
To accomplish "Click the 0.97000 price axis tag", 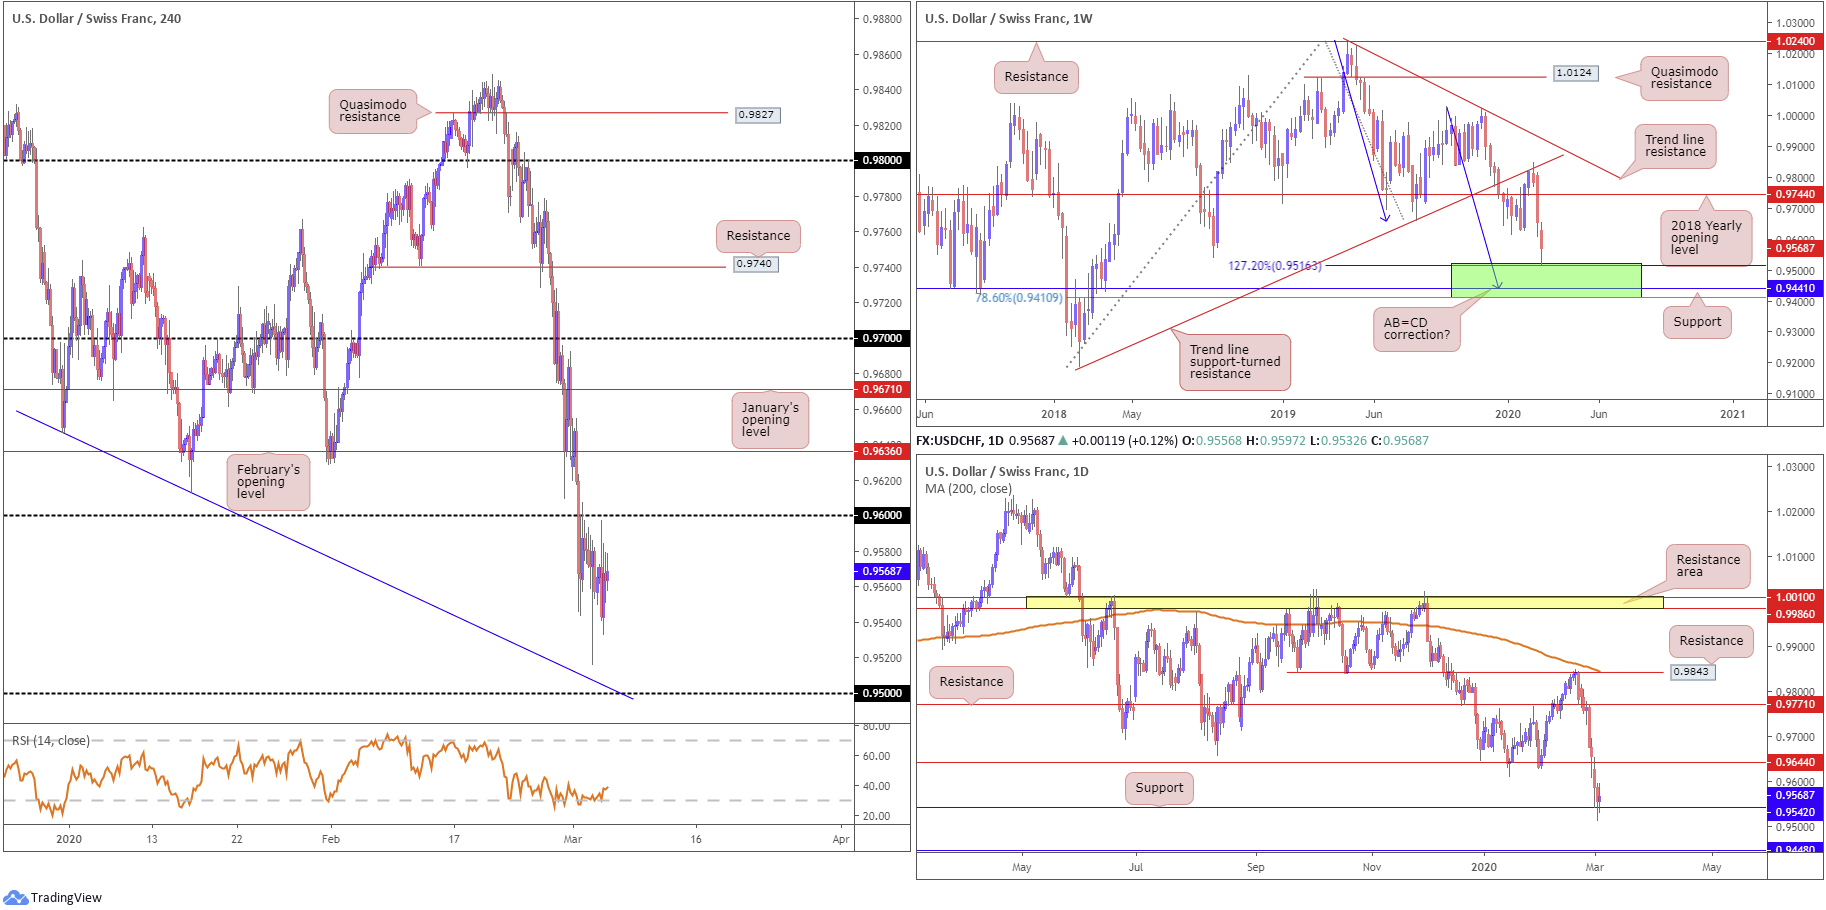I will point(882,338).
